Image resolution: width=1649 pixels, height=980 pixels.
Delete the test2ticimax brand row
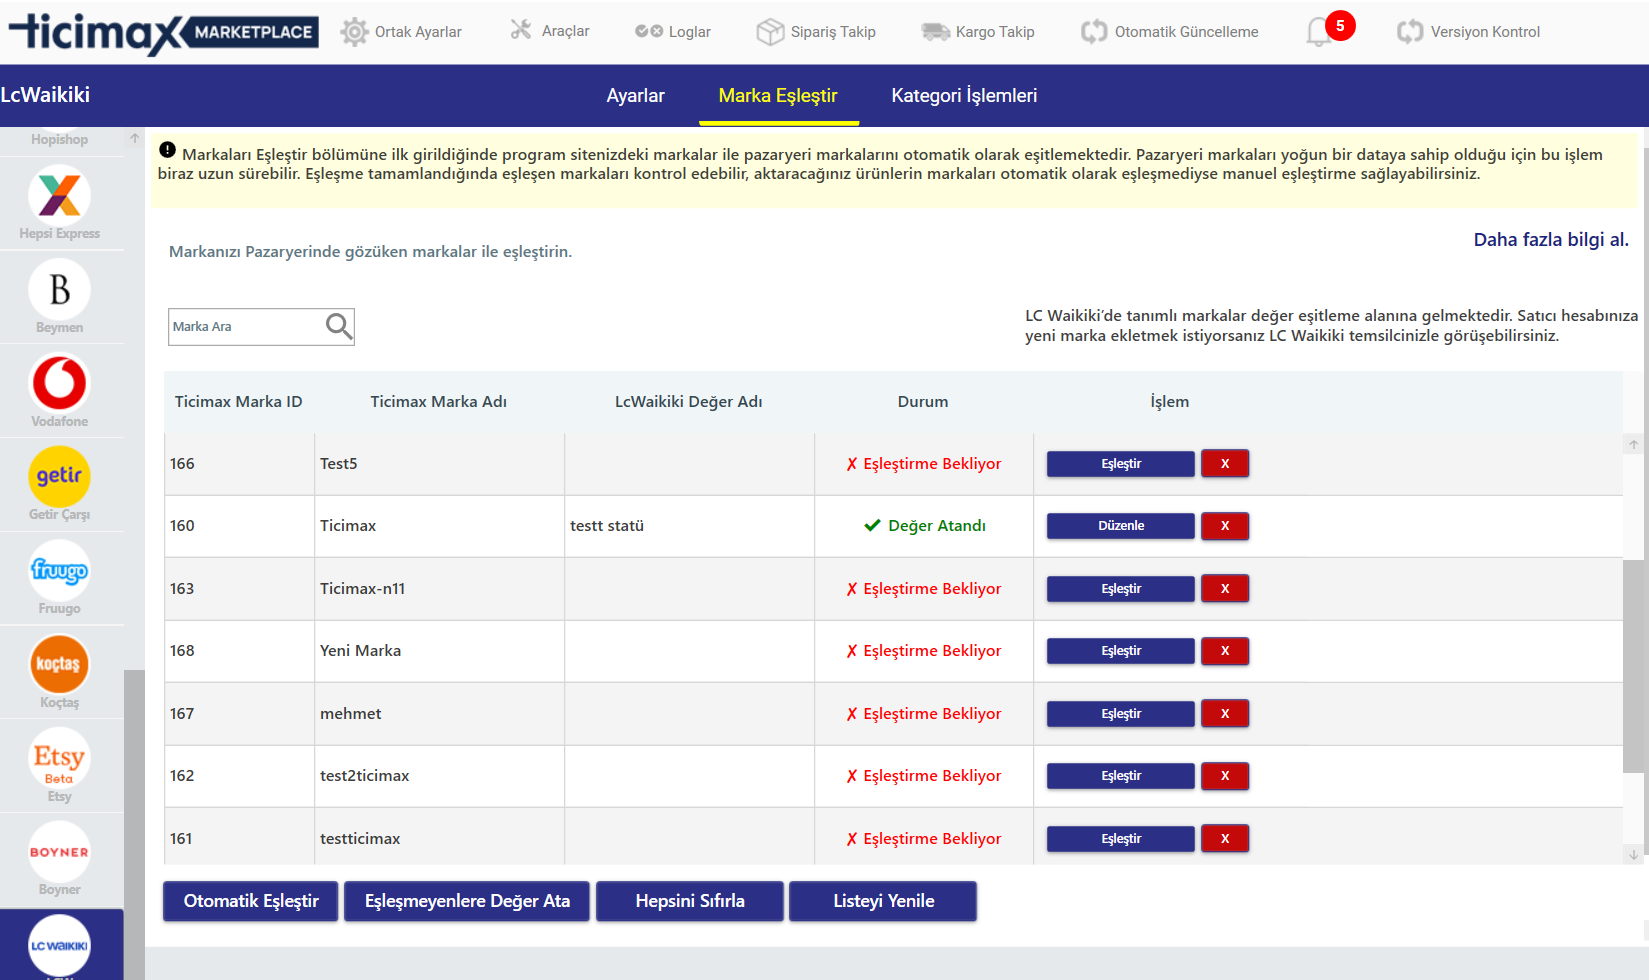(1225, 776)
